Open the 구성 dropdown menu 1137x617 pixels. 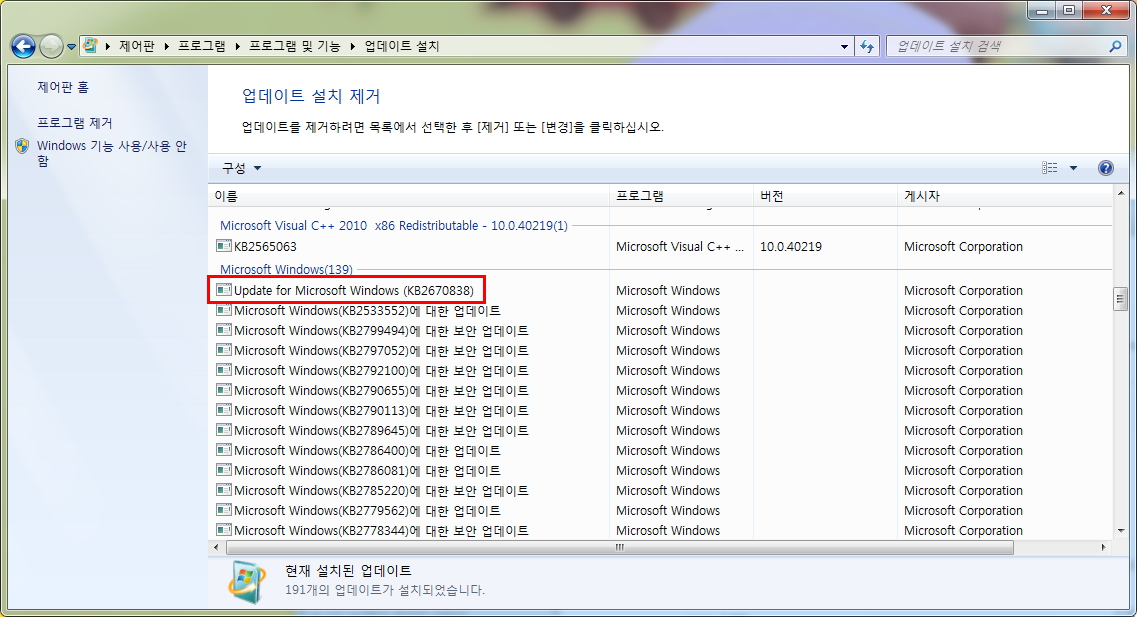(241, 168)
